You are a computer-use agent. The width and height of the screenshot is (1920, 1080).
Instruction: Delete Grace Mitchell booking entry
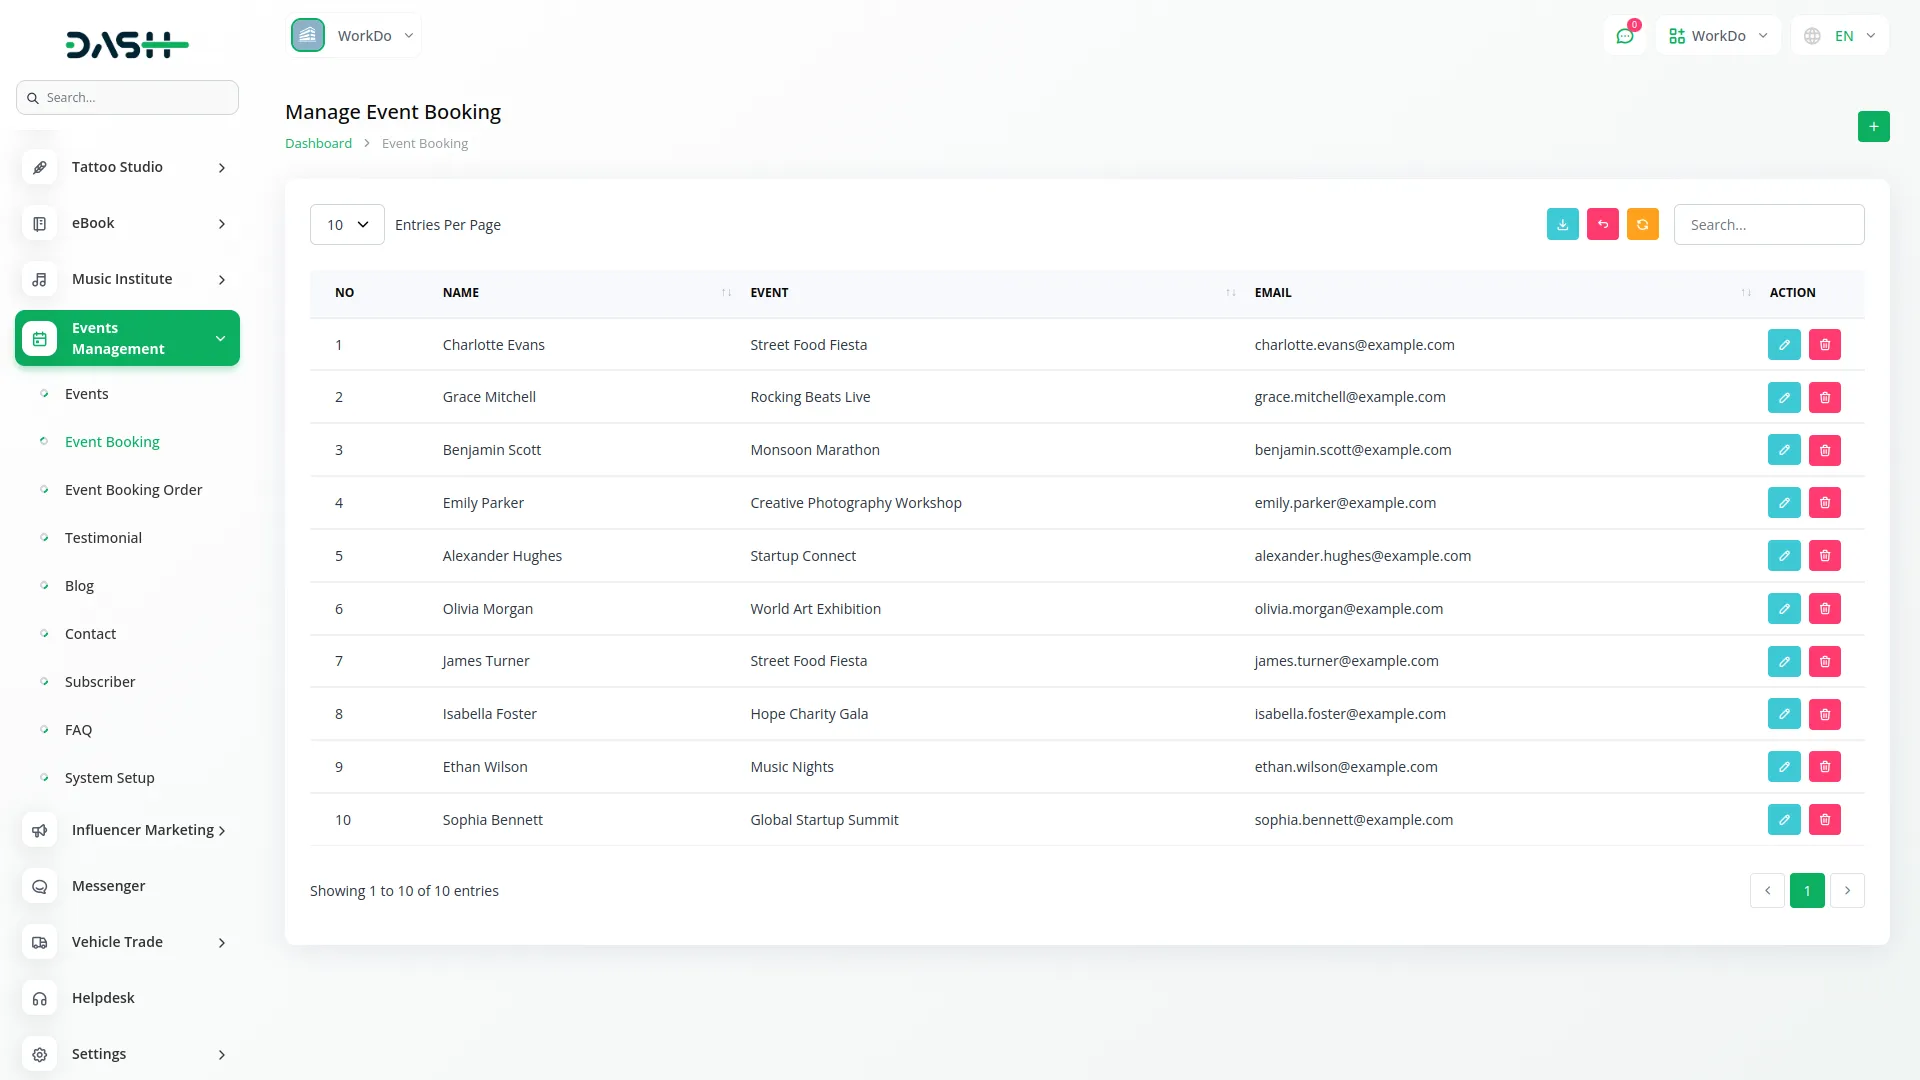click(x=1824, y=398)
